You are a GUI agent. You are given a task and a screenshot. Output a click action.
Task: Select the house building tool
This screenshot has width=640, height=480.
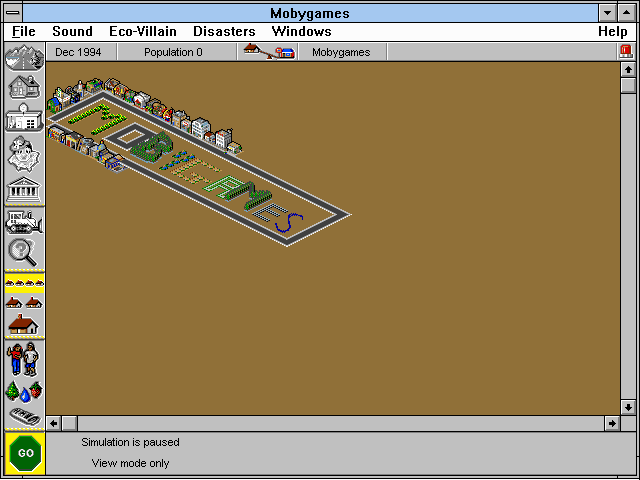(24, 87)
